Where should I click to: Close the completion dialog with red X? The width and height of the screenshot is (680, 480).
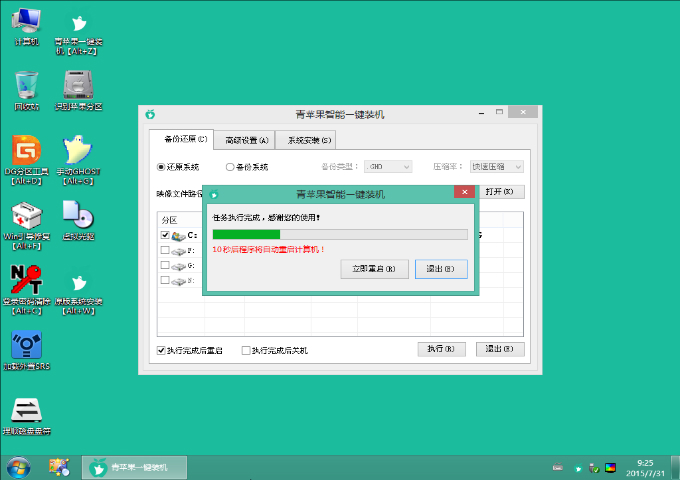(464, 192)
